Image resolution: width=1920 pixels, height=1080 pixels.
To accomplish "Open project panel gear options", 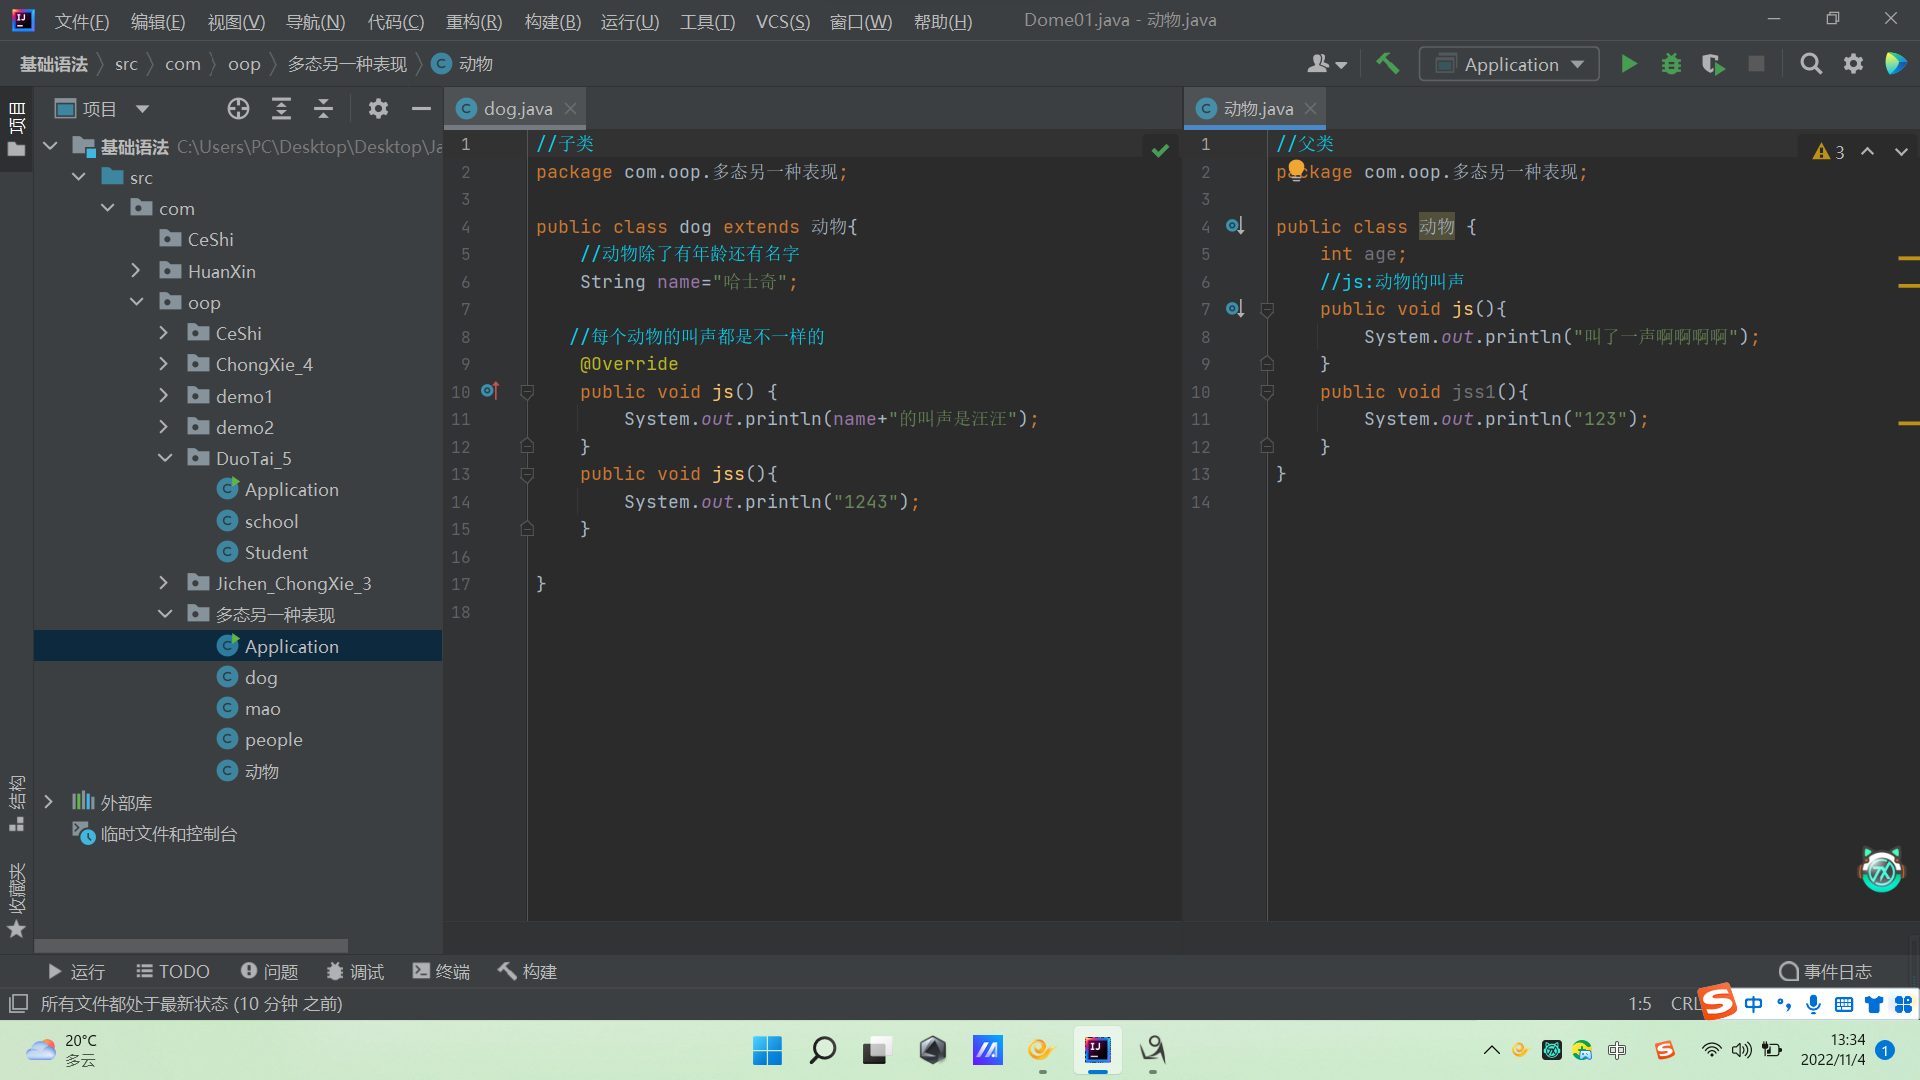I will [x=378, y=109].
